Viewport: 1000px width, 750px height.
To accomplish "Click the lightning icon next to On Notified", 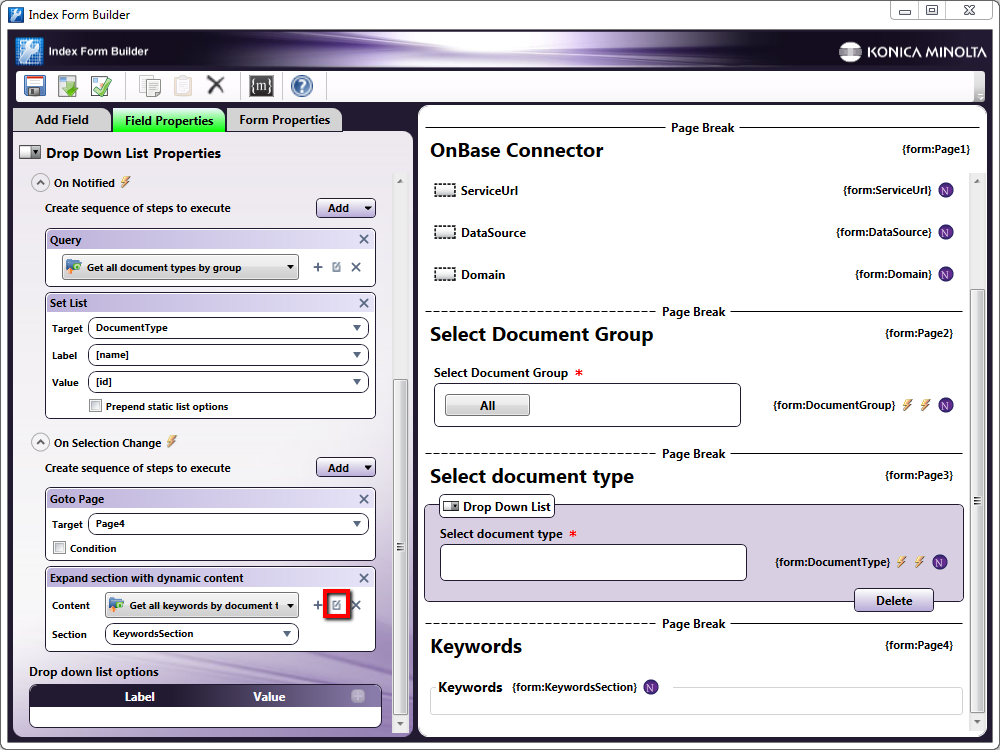I will [x=124, y=182].
